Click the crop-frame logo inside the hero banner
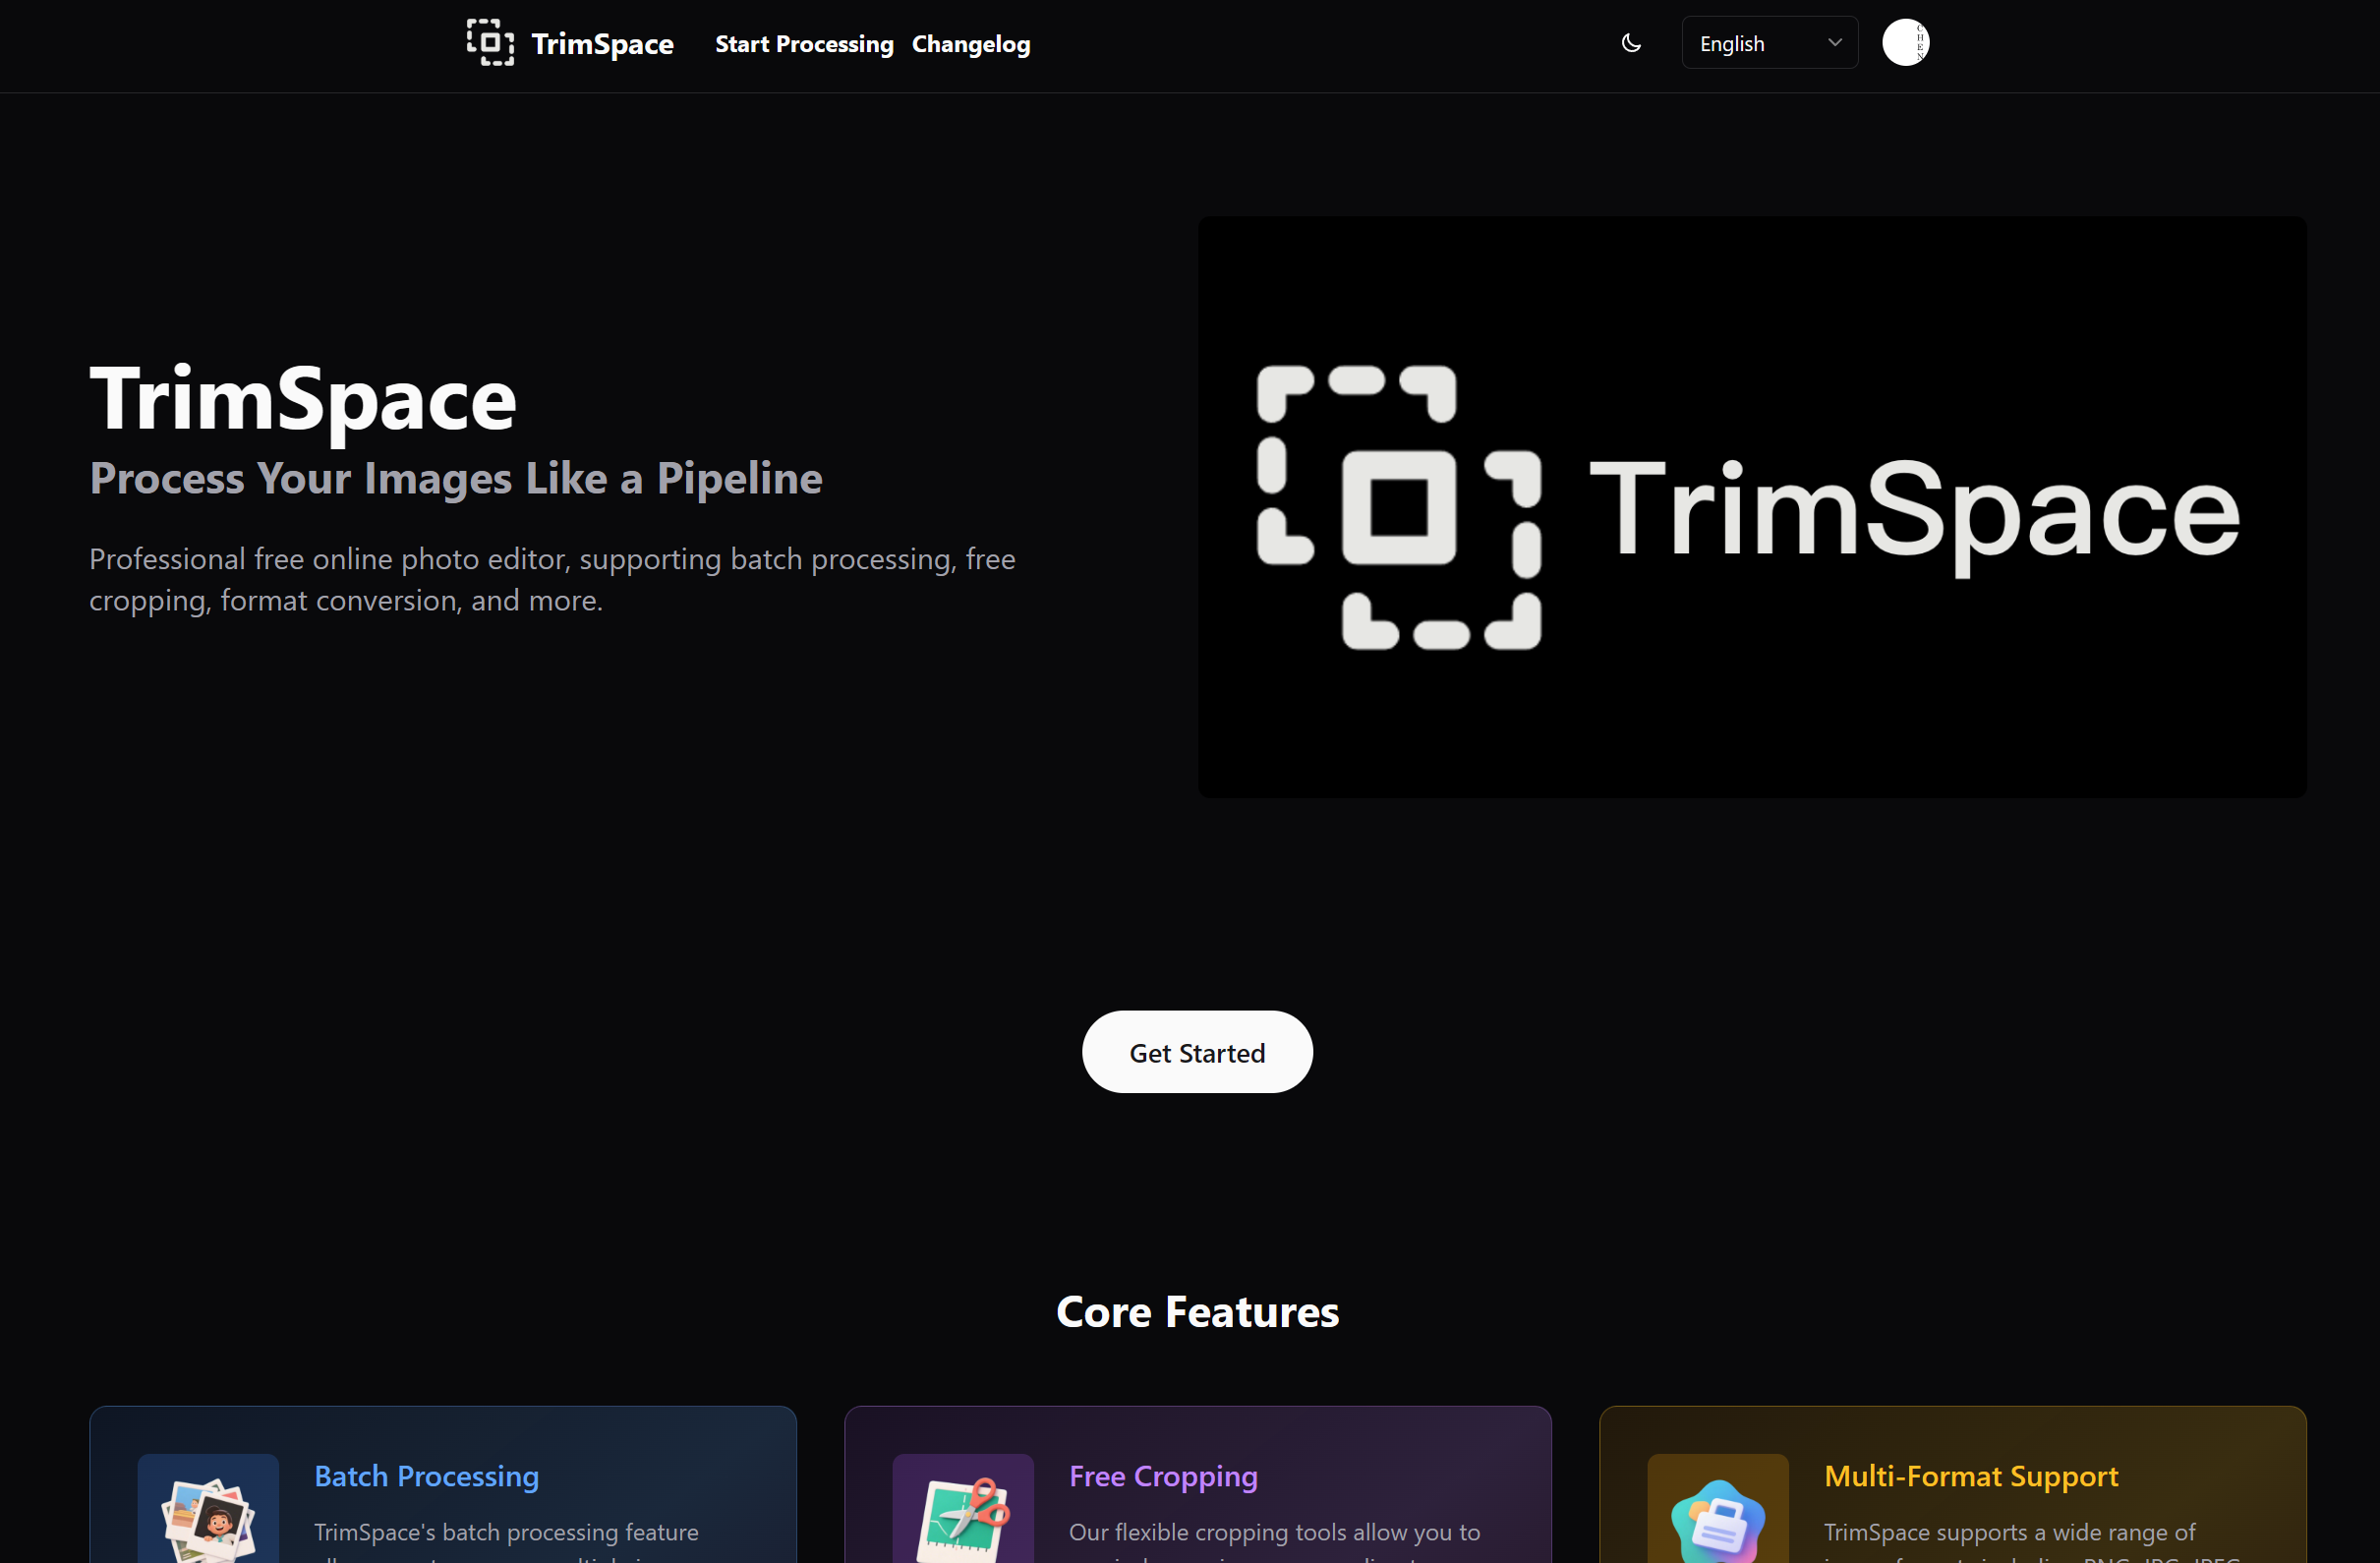Screen dimensions: 2380x1563 1399,508
